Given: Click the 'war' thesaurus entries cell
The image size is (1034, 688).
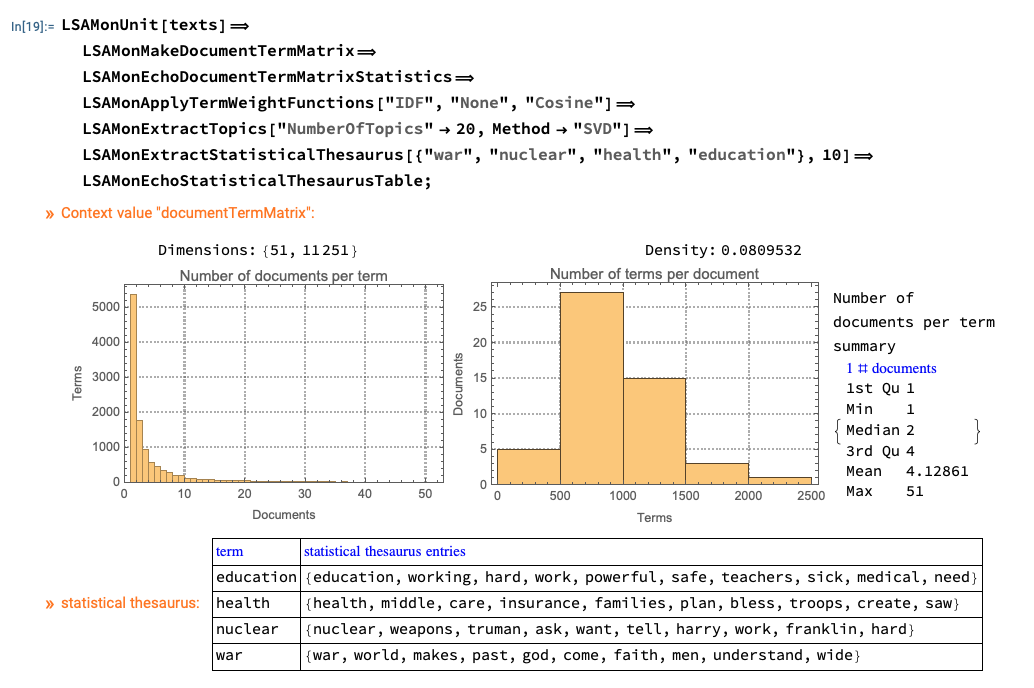Looking at the screenshot, I should 581,655.
